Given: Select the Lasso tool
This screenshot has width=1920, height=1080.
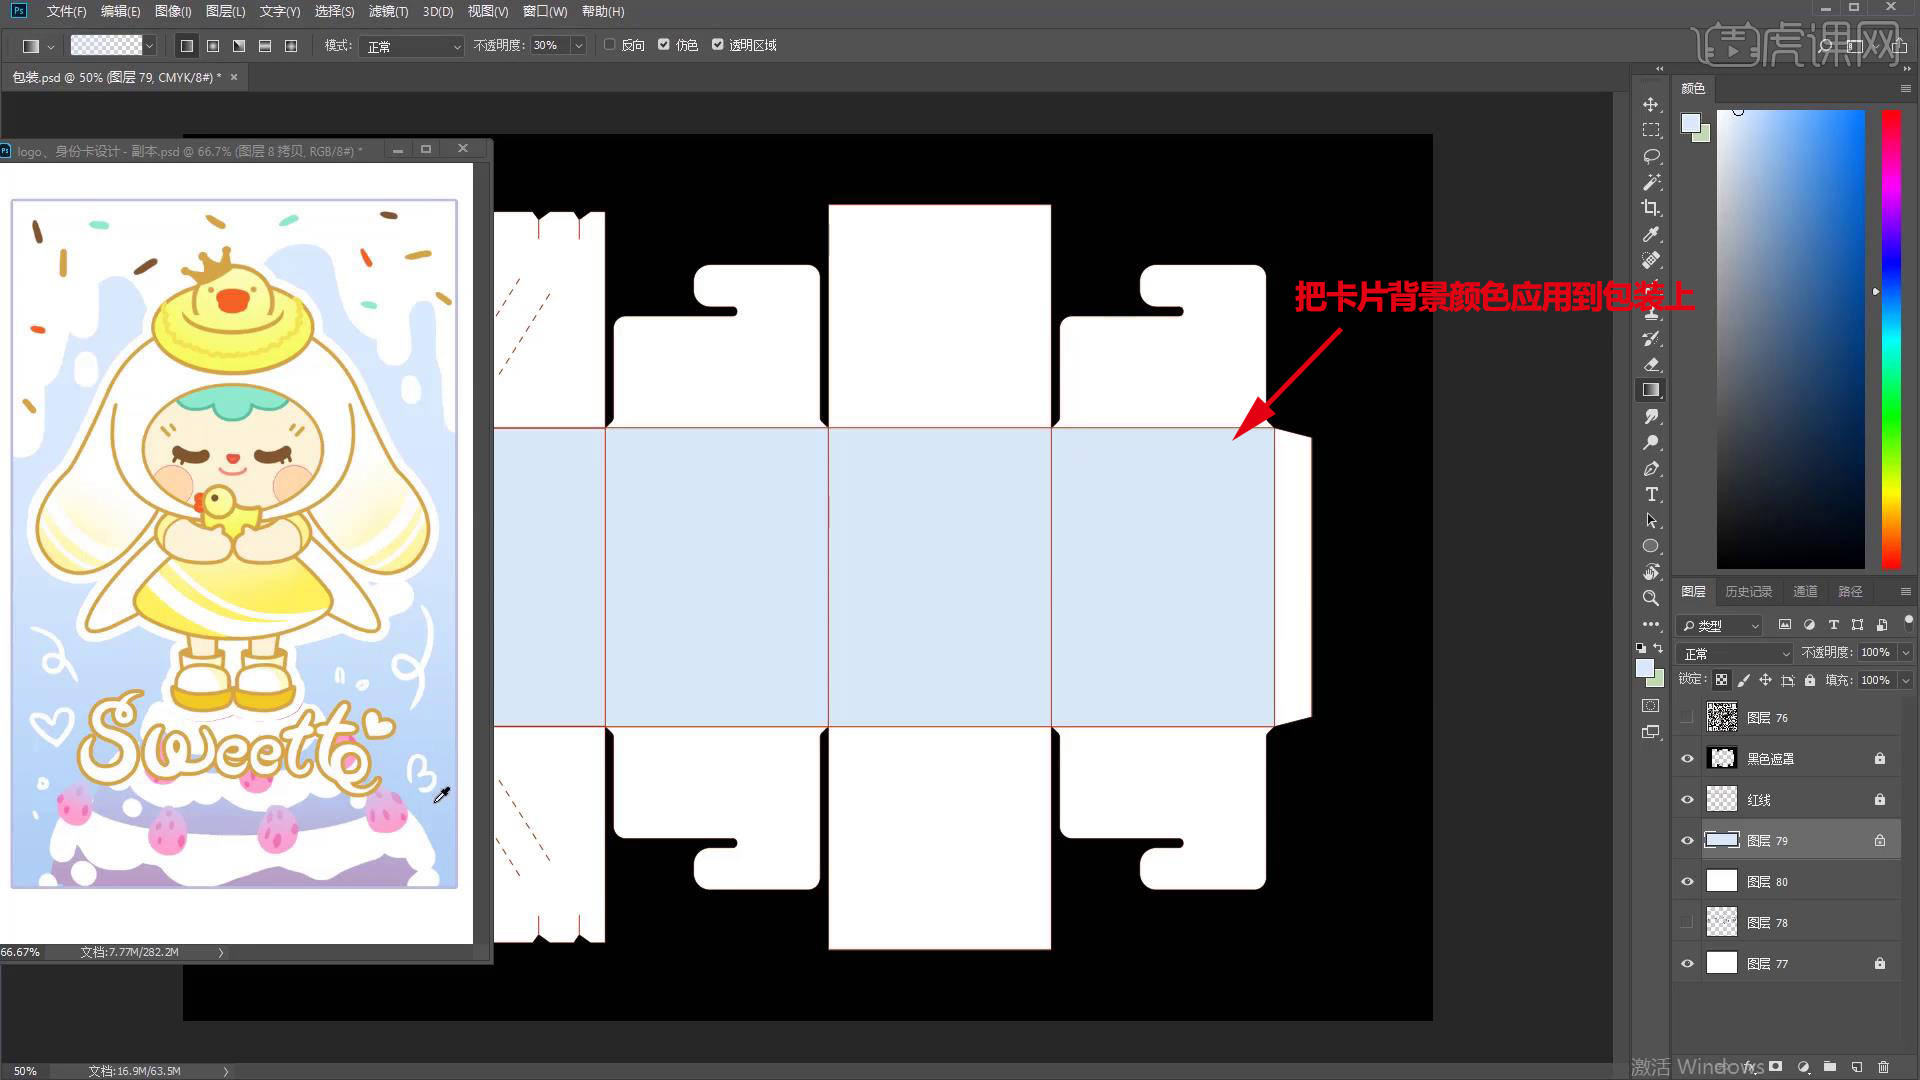Looking at the screenshot, I should pyautogui.click(x=1651, y=157).
